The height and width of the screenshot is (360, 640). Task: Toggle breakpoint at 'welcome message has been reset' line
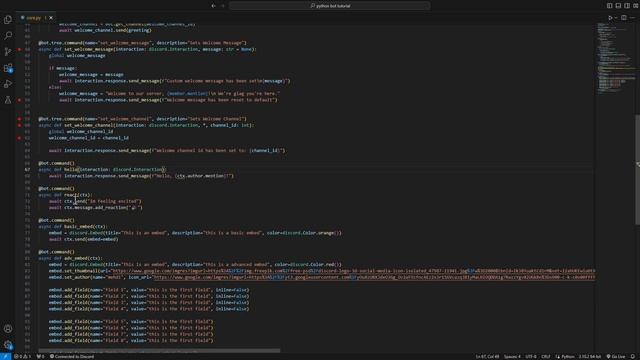tap(19, 100)
